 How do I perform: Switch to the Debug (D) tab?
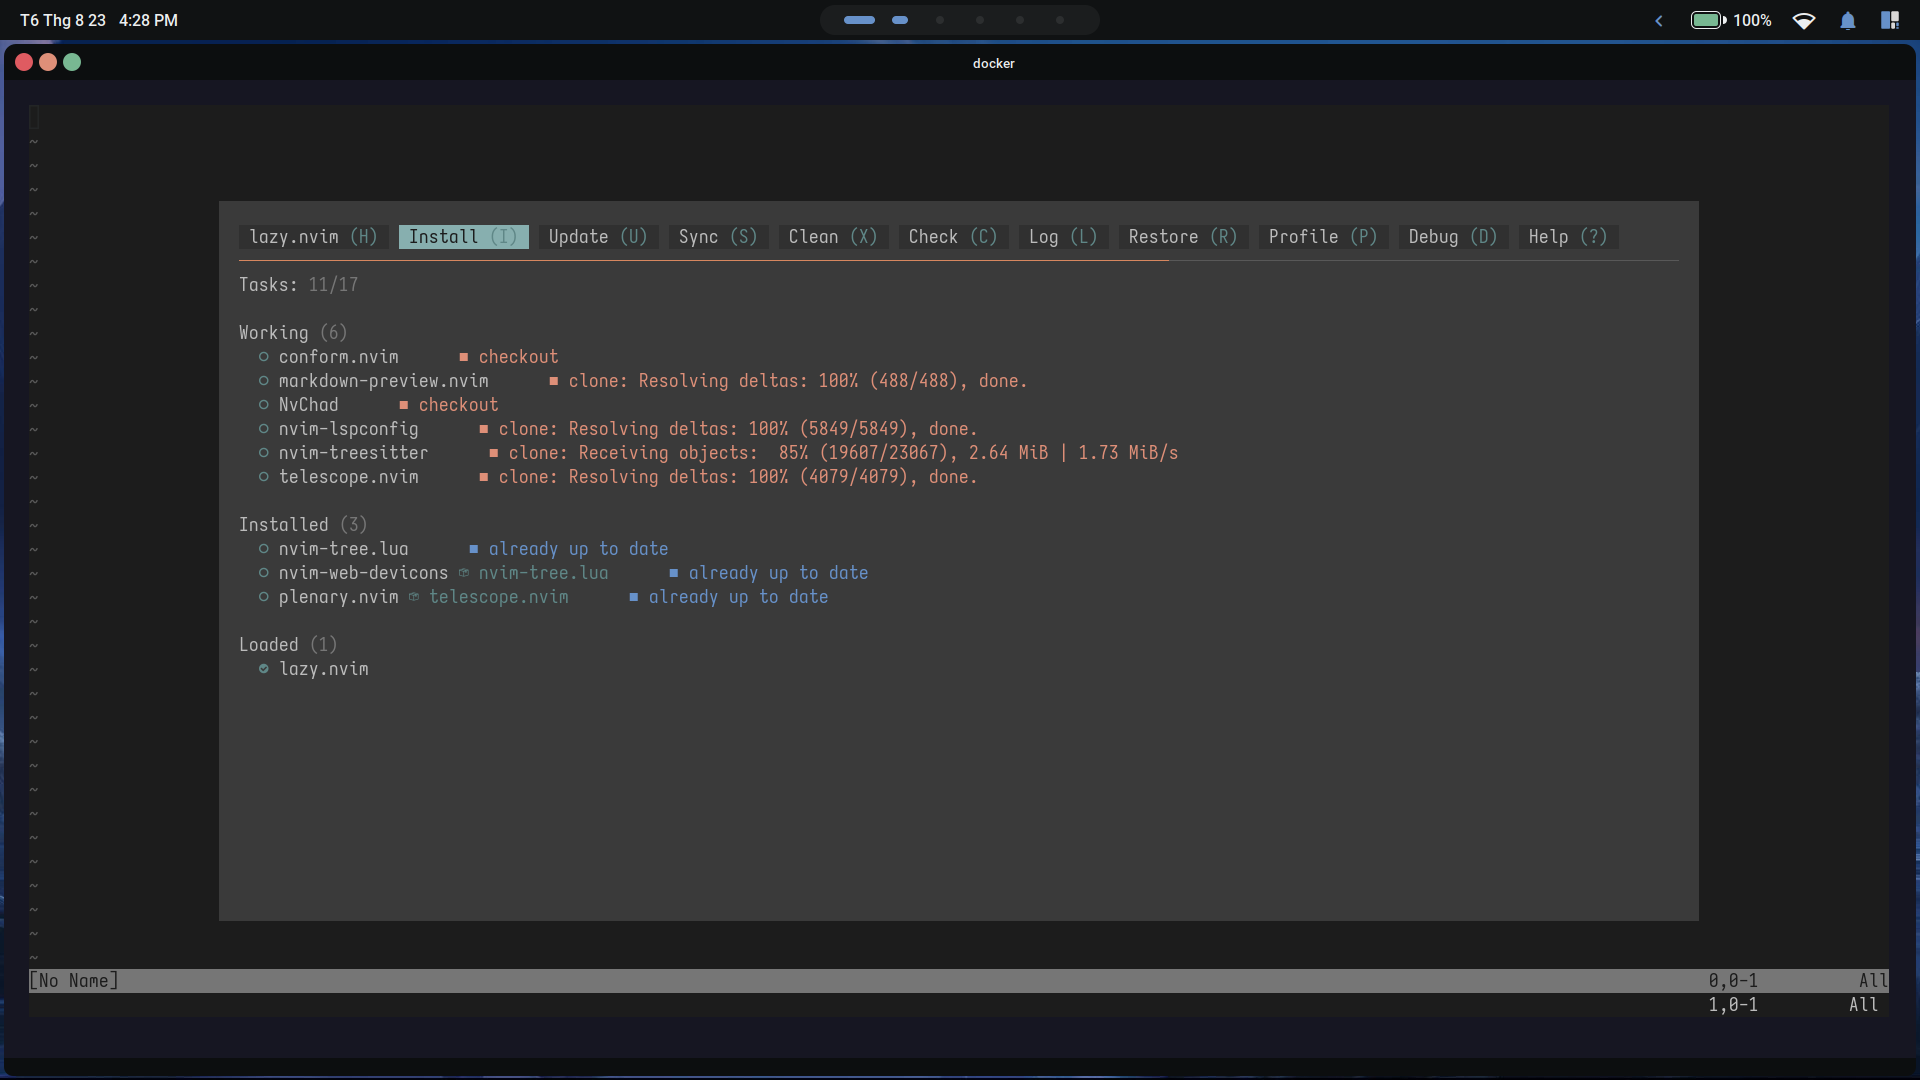1453,237
